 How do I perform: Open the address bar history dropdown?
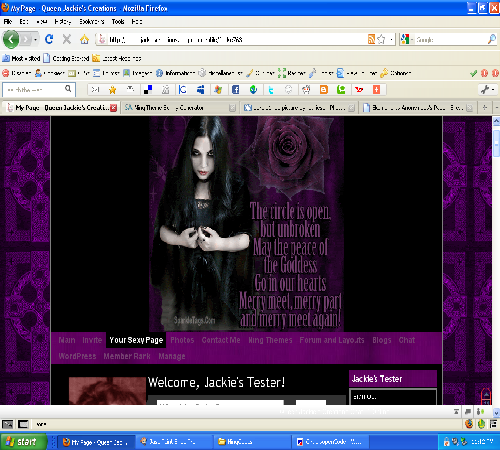(x=391, y=40)
